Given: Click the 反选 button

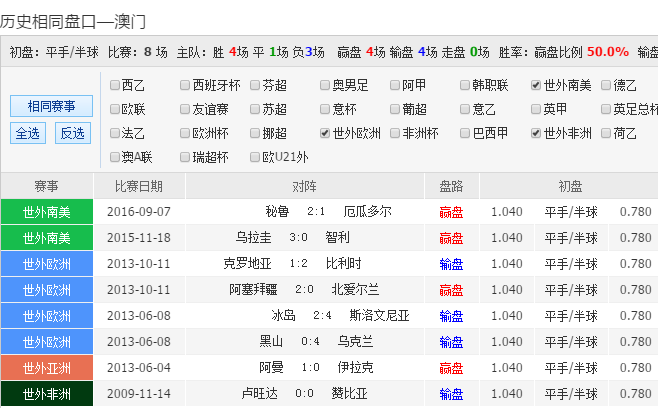Looking at the screenshot, I should tap(73, 133).
